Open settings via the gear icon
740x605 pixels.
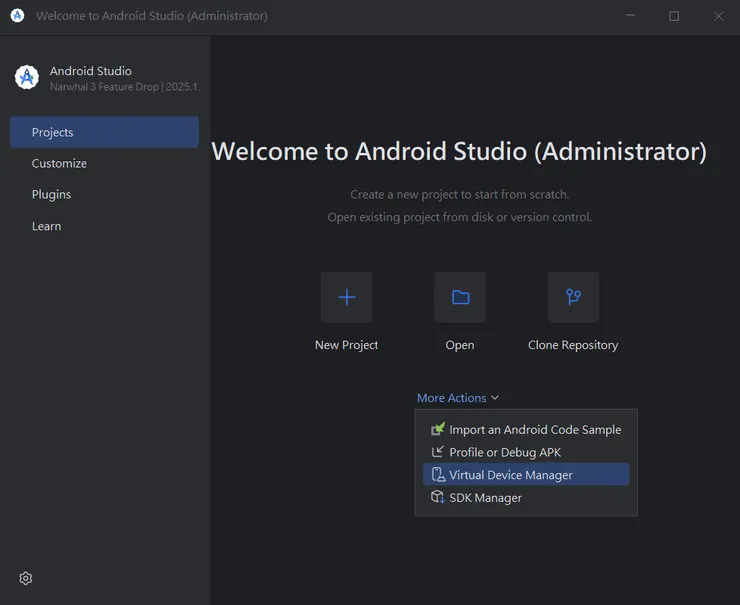point(26,578)
